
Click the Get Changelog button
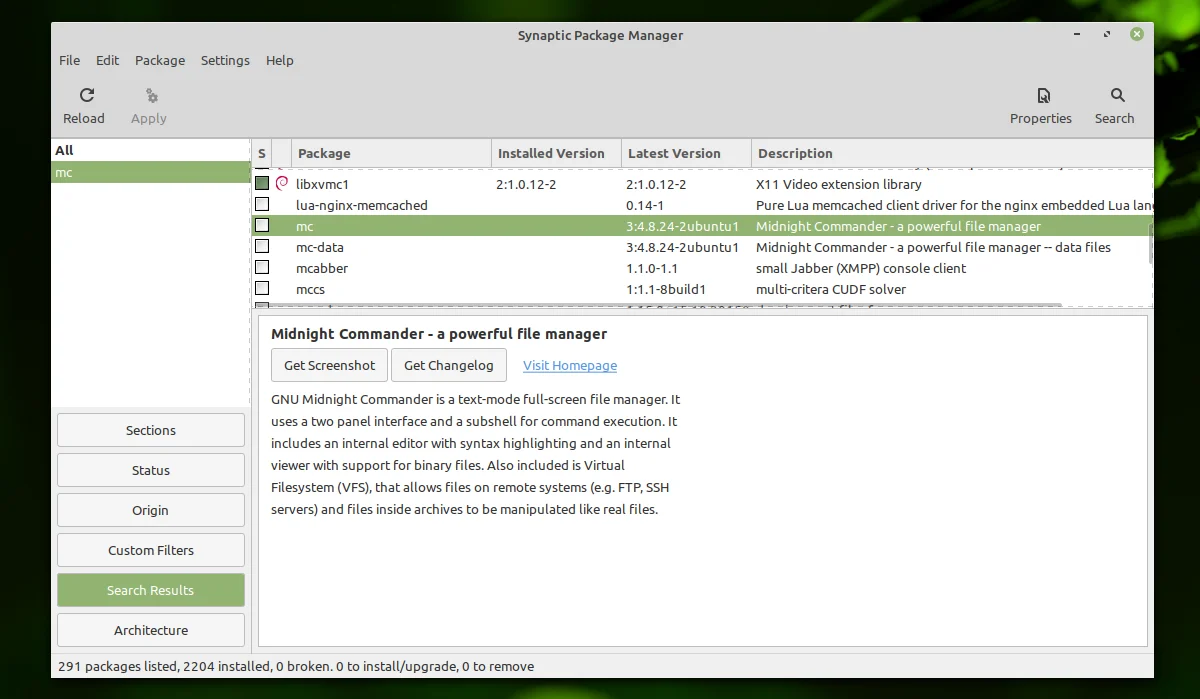449,365
